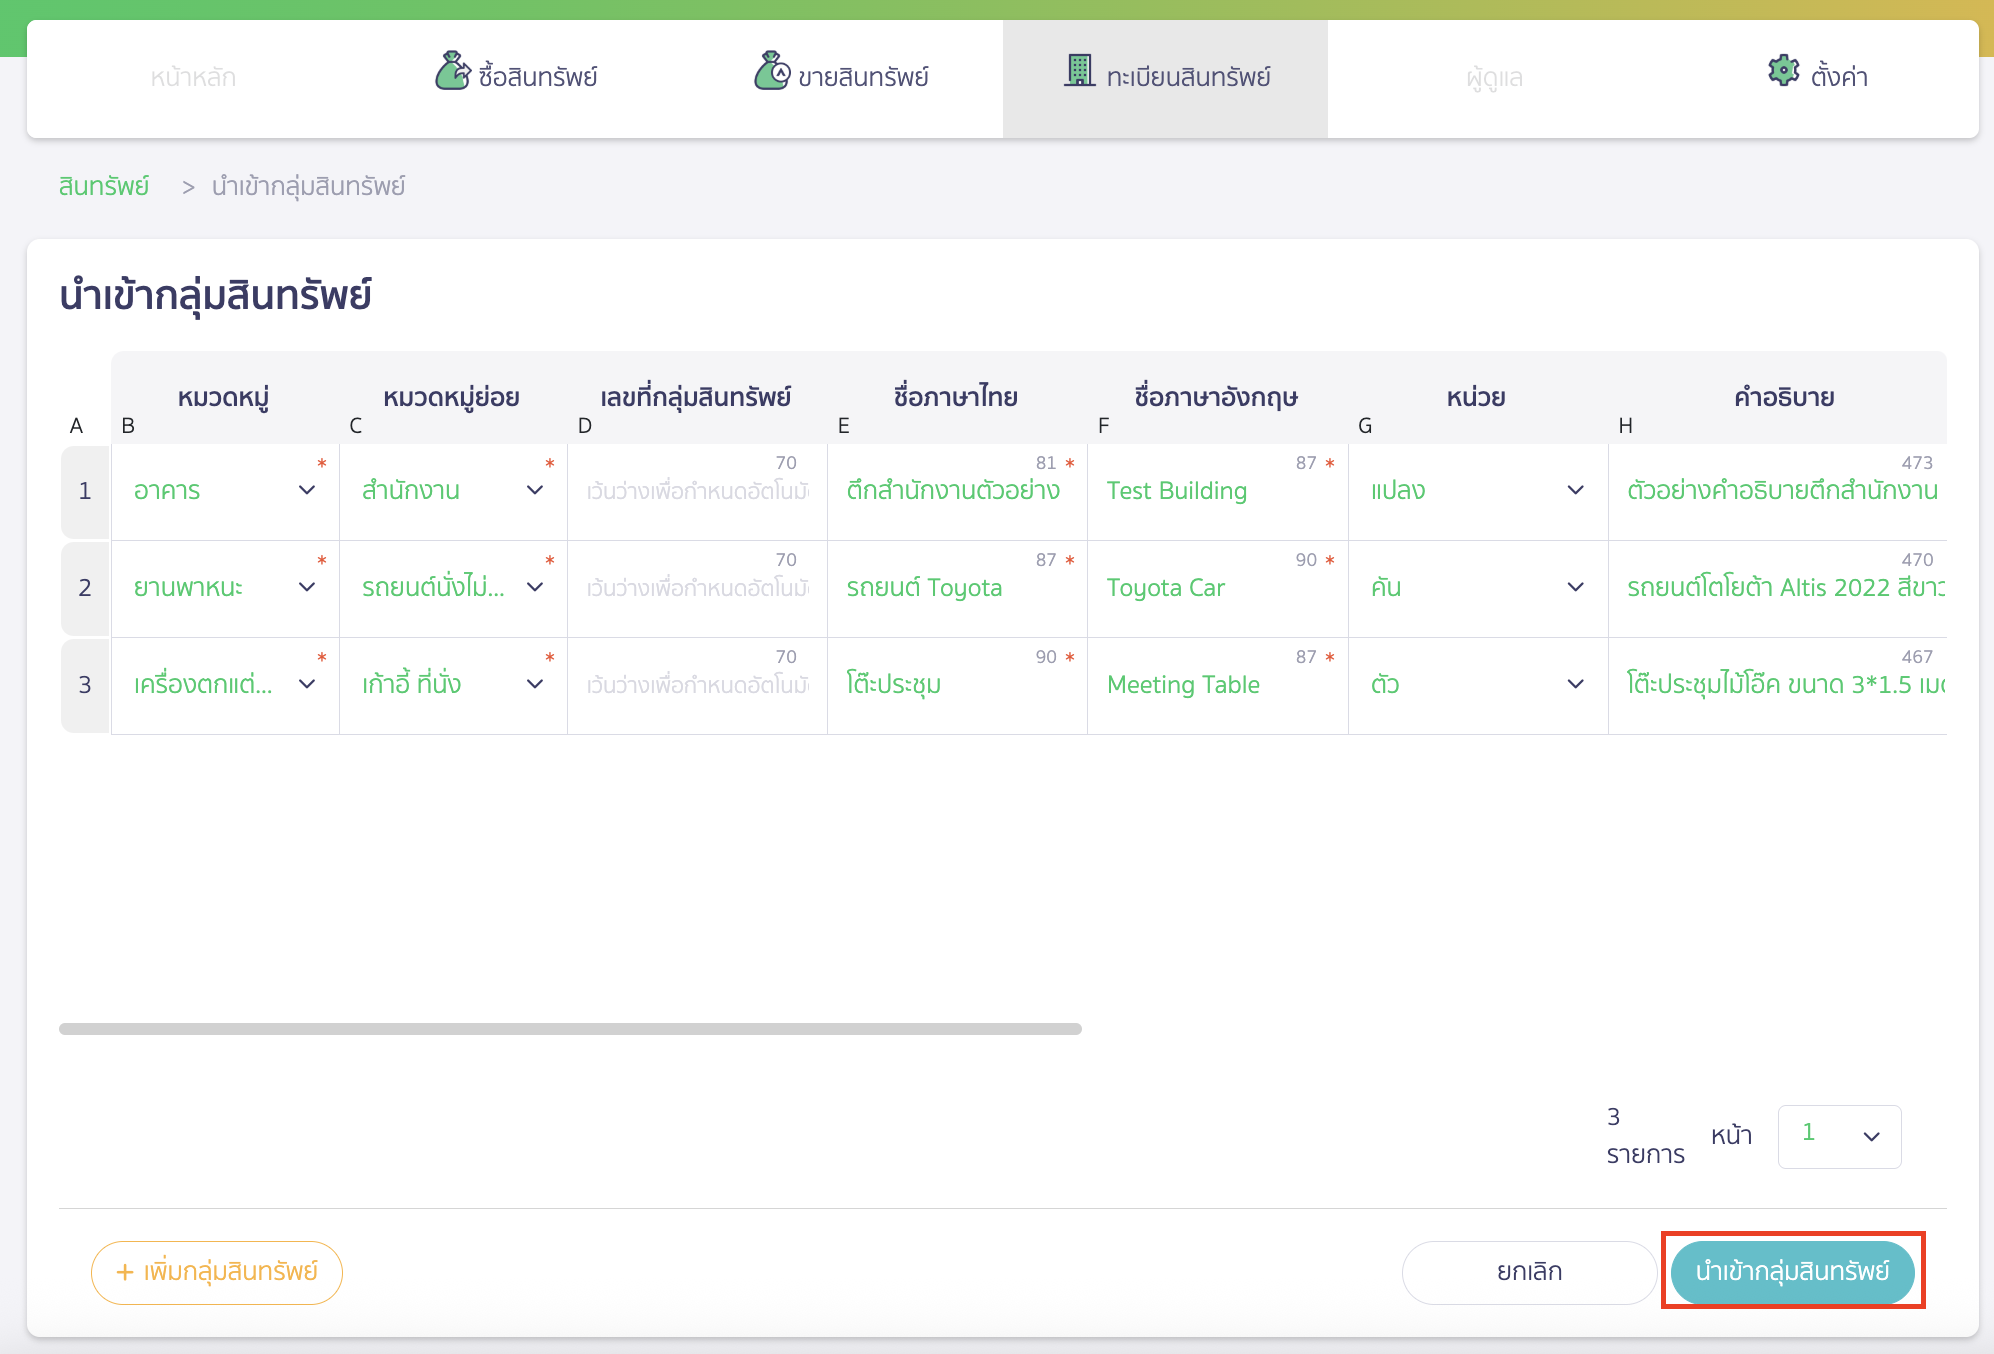The width and height of the screenshot is (1994, 1354).
Task: Navigate back via the สินทรัพย์ breadcrumb link
Action: pyautogui.click(x=103, y=186)
